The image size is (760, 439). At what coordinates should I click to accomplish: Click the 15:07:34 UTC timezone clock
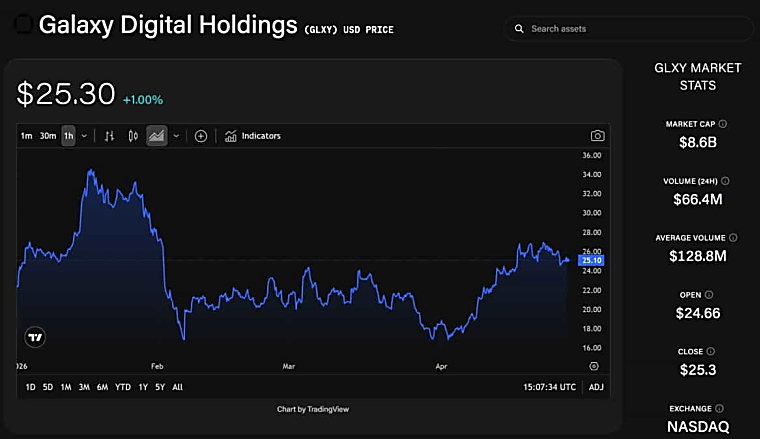[549, 387]
